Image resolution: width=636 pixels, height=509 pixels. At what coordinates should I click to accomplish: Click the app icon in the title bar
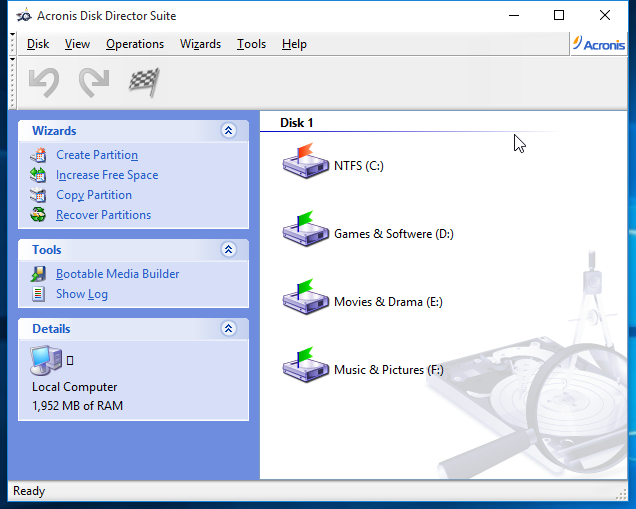pyautogui.click(x=24, y=15)
